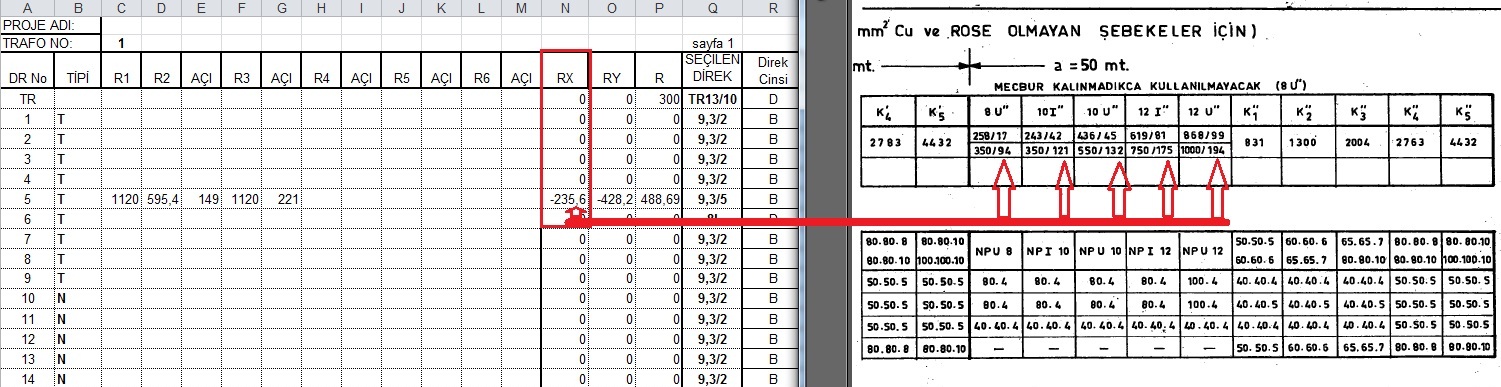Click NPU 10 in the document table

tap(1101, 252)
